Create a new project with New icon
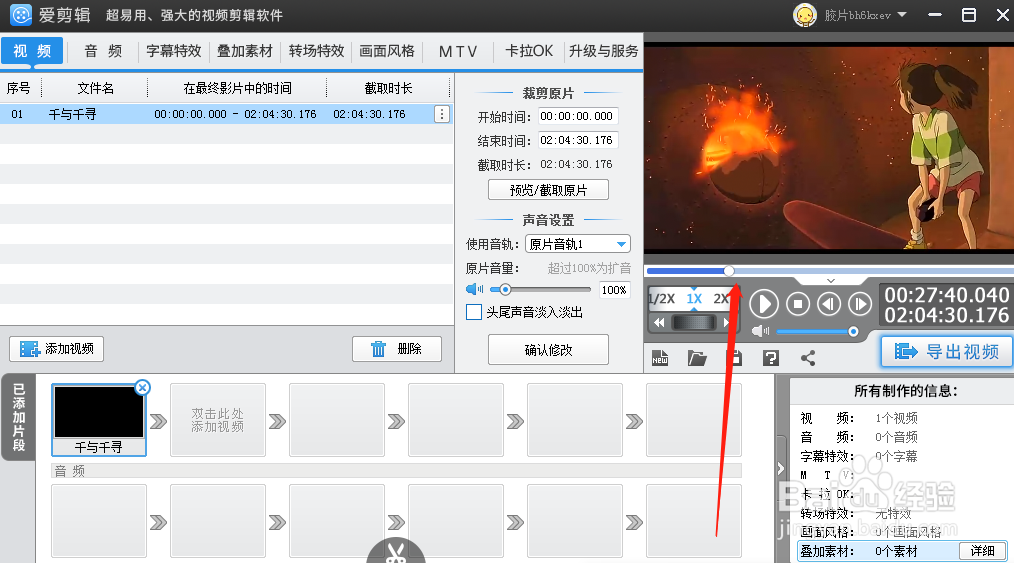The width and height of the screenshot is (1014, 563). click(x=660, y=357)
